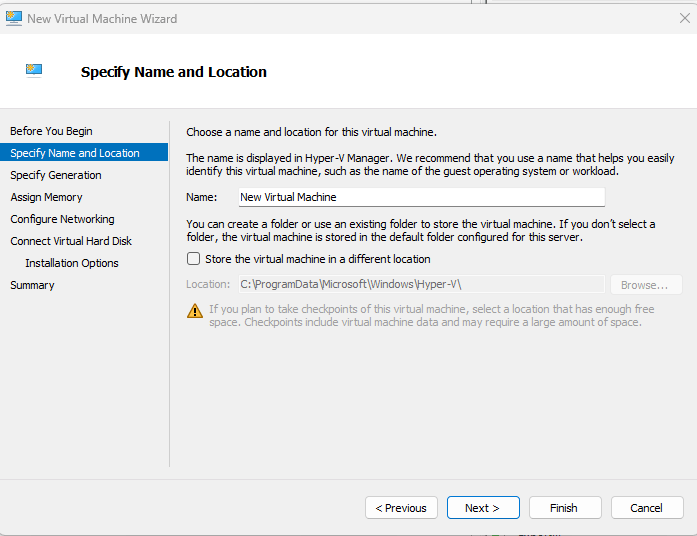The height and width of the screenshot is (536, 697).
Task: Click the paragraph about creating a folder
Action: tap(421, 230)
